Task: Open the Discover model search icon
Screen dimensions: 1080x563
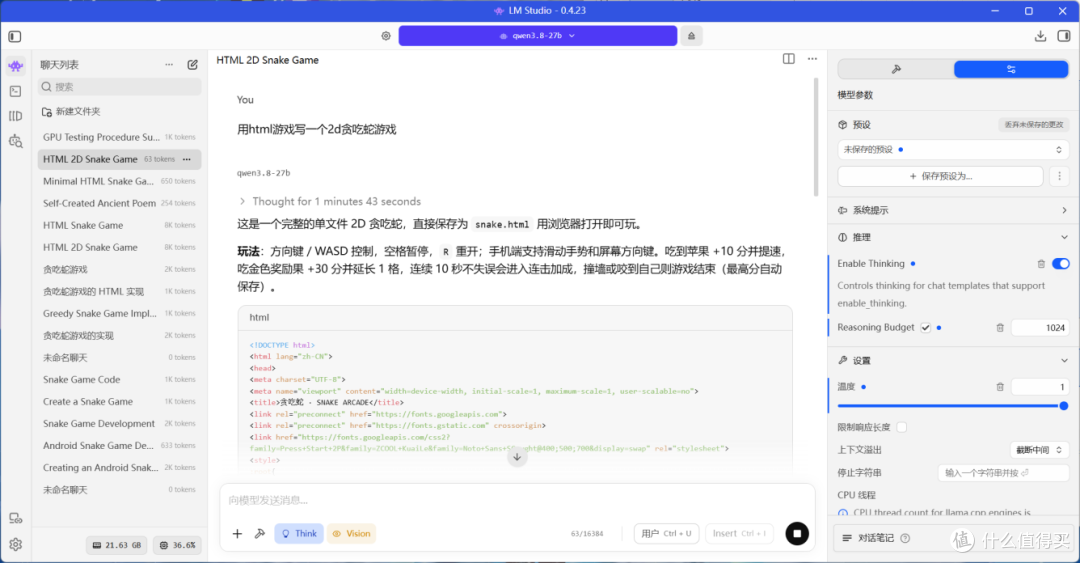Action: point(15,141)
